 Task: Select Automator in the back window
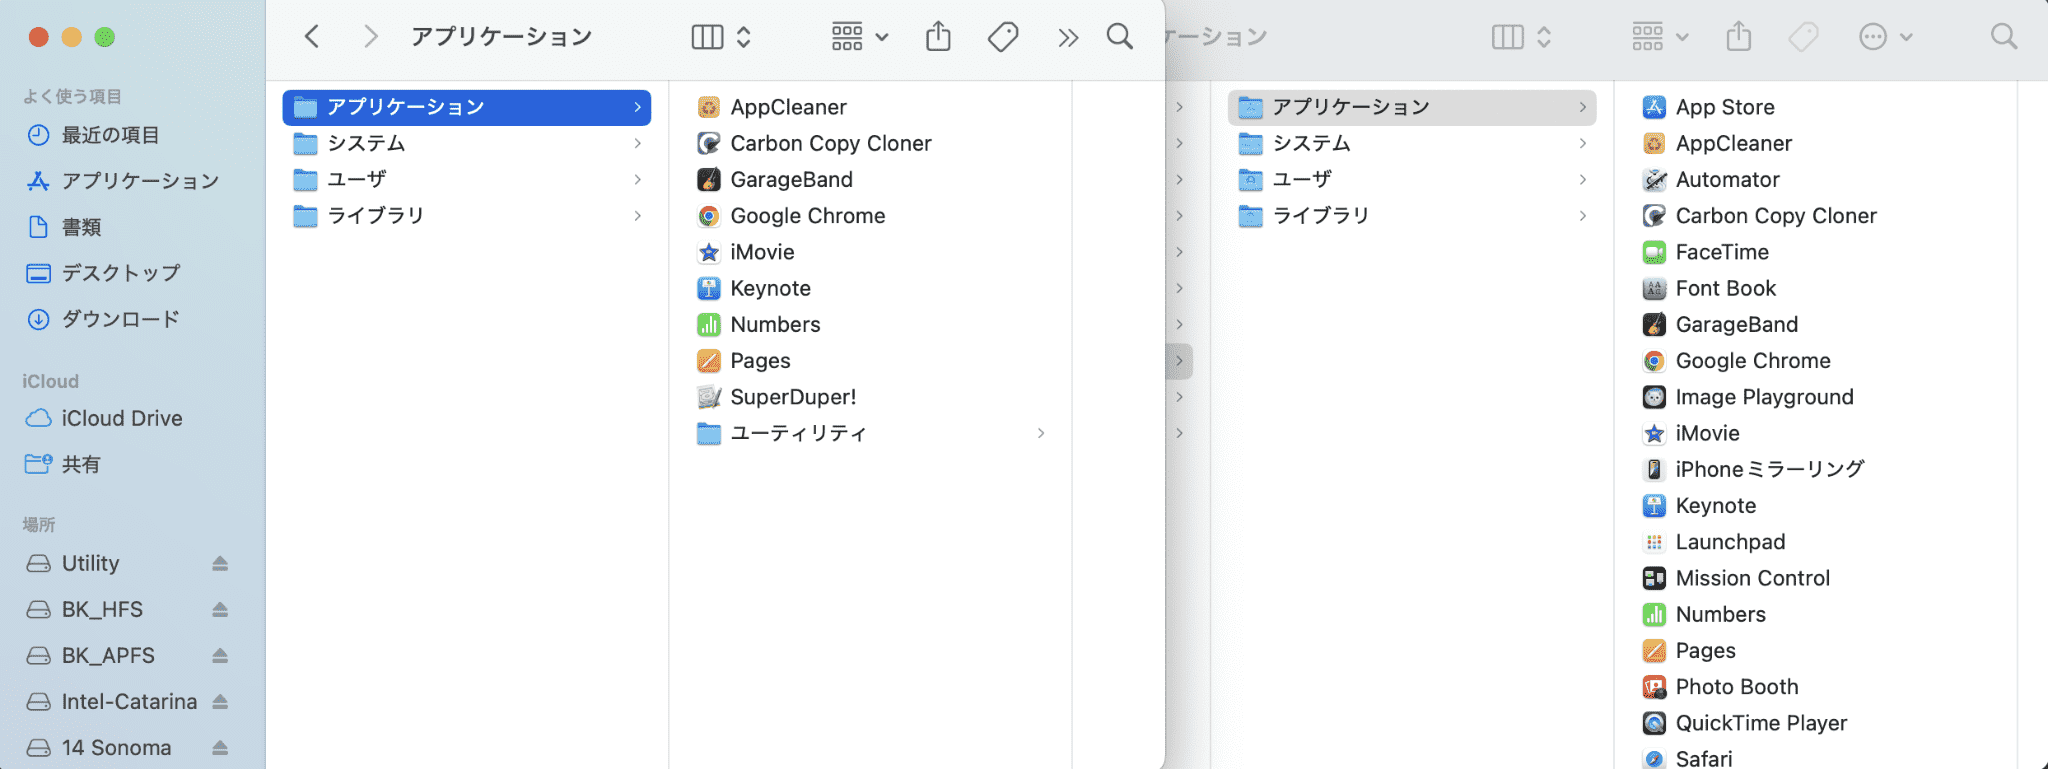1710,179
